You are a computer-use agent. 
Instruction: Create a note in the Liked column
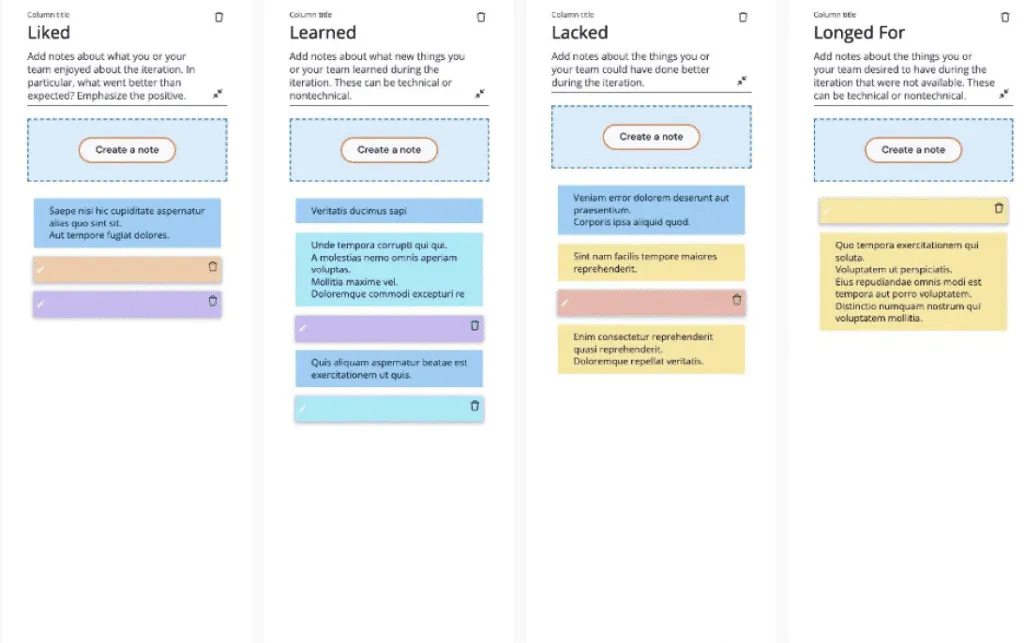pyautogui.click(x=127, y=149)
